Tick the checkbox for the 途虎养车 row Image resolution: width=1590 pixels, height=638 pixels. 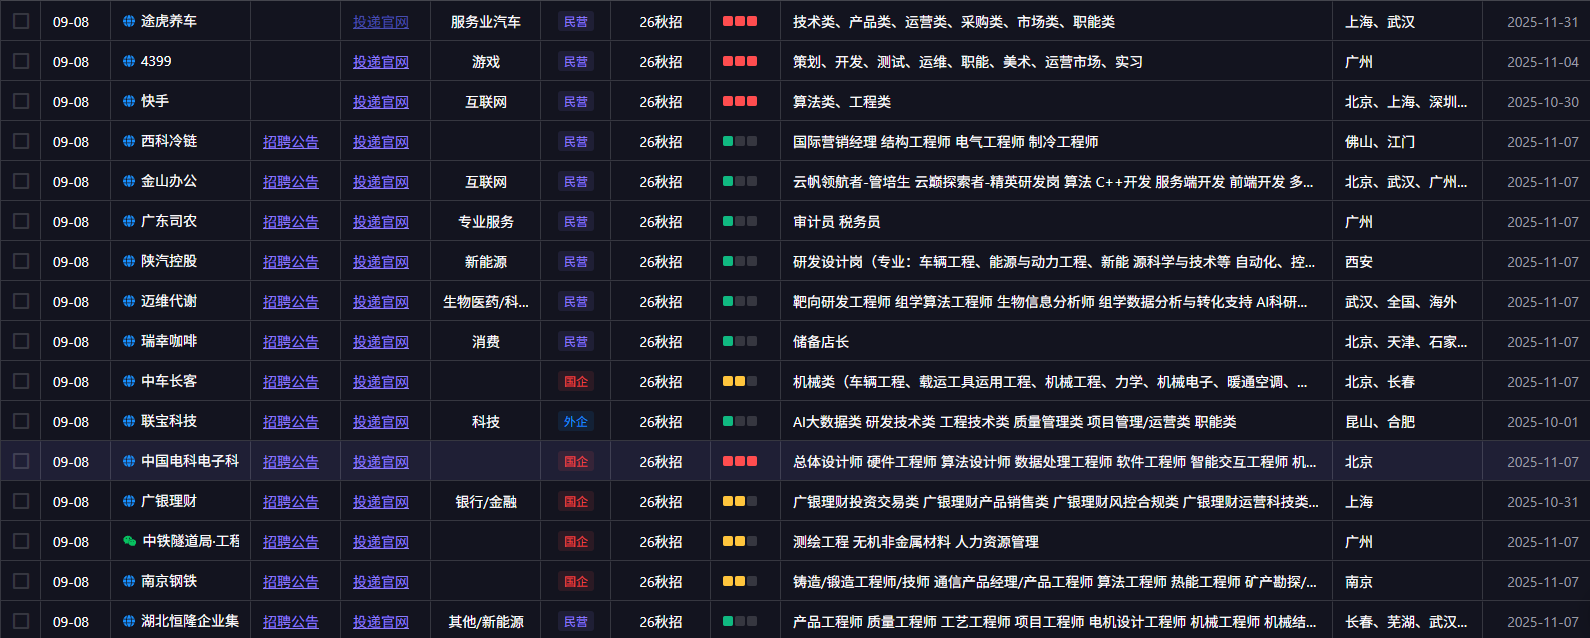click(21, 21)
